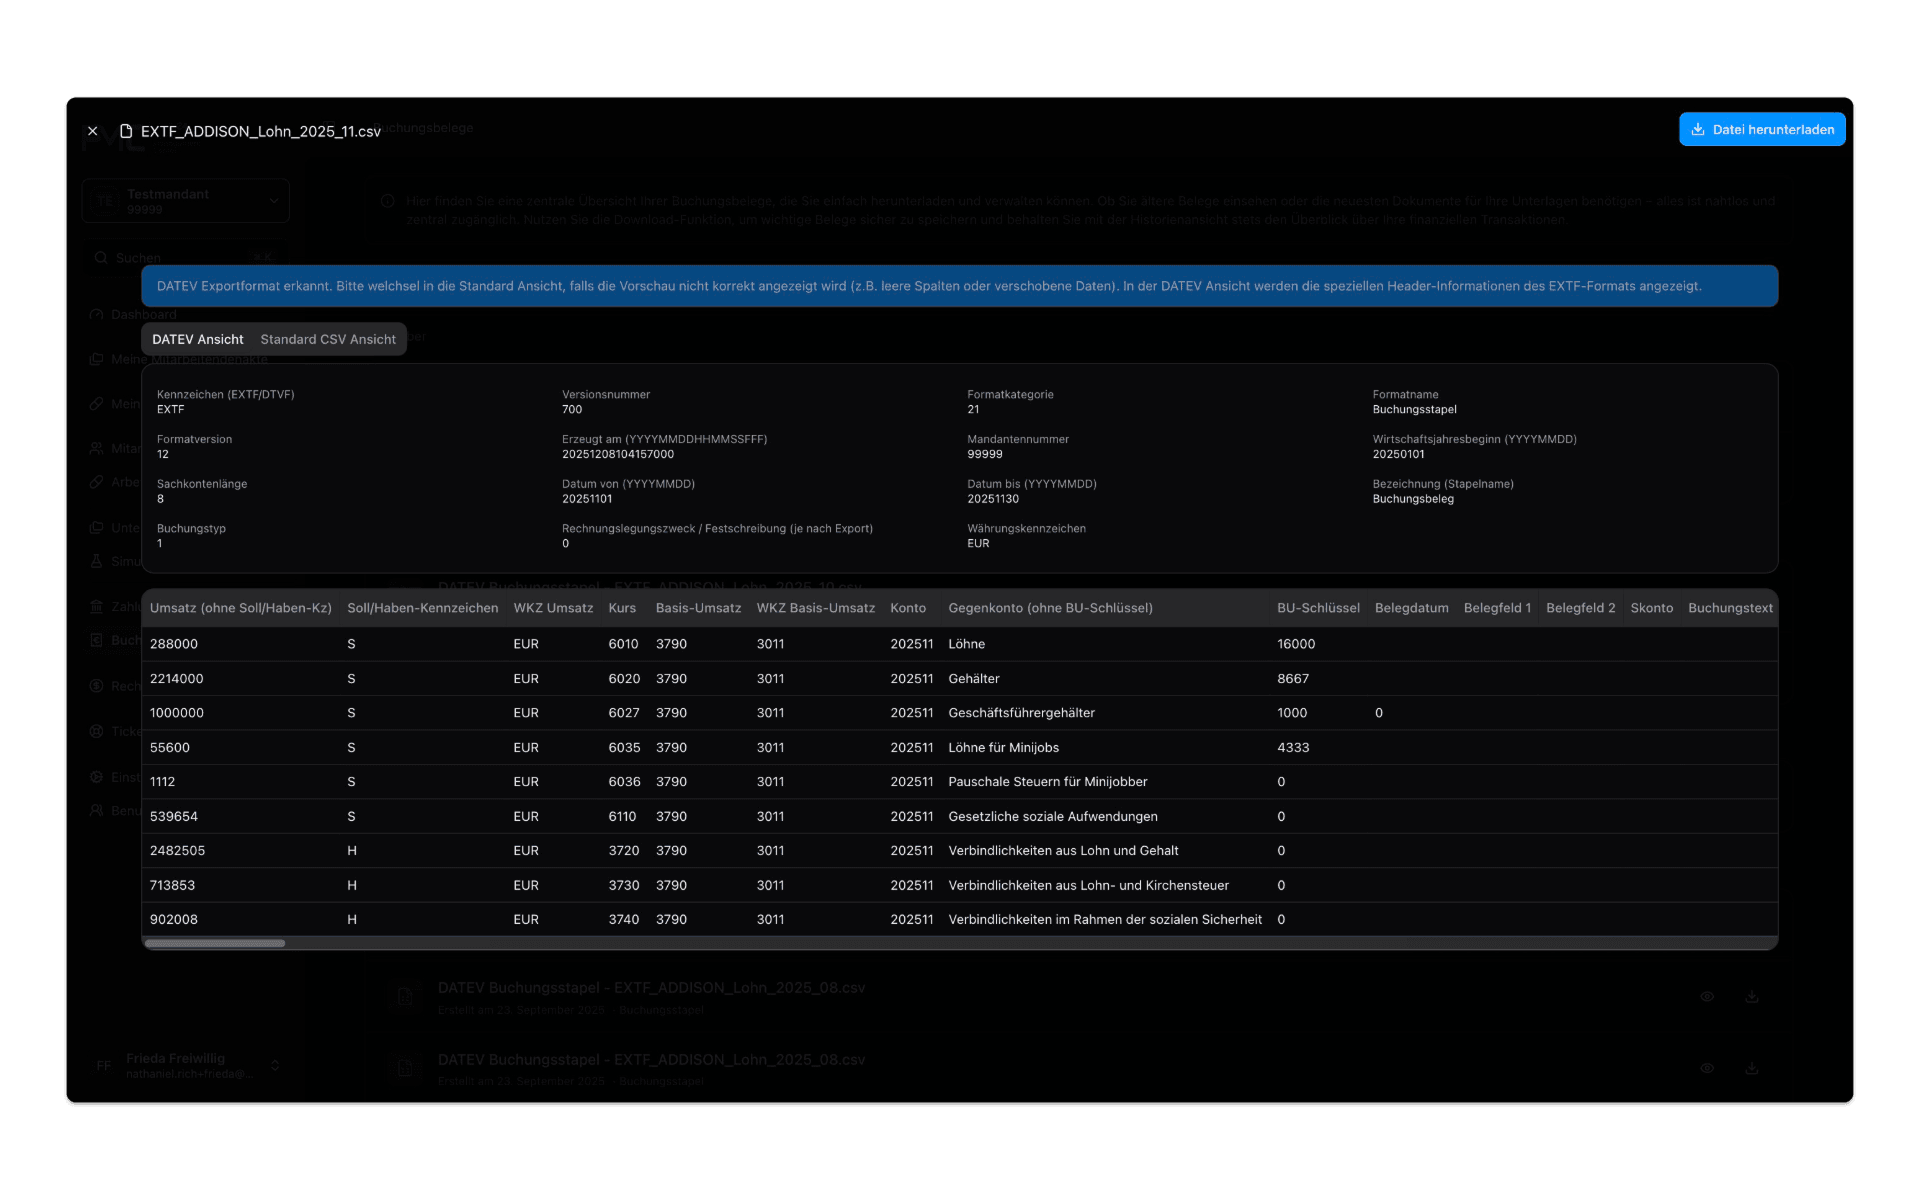The image size is (1920, 1200).
Task: Click Datum bis value 20251130
Action: click(x=993, y=499)
